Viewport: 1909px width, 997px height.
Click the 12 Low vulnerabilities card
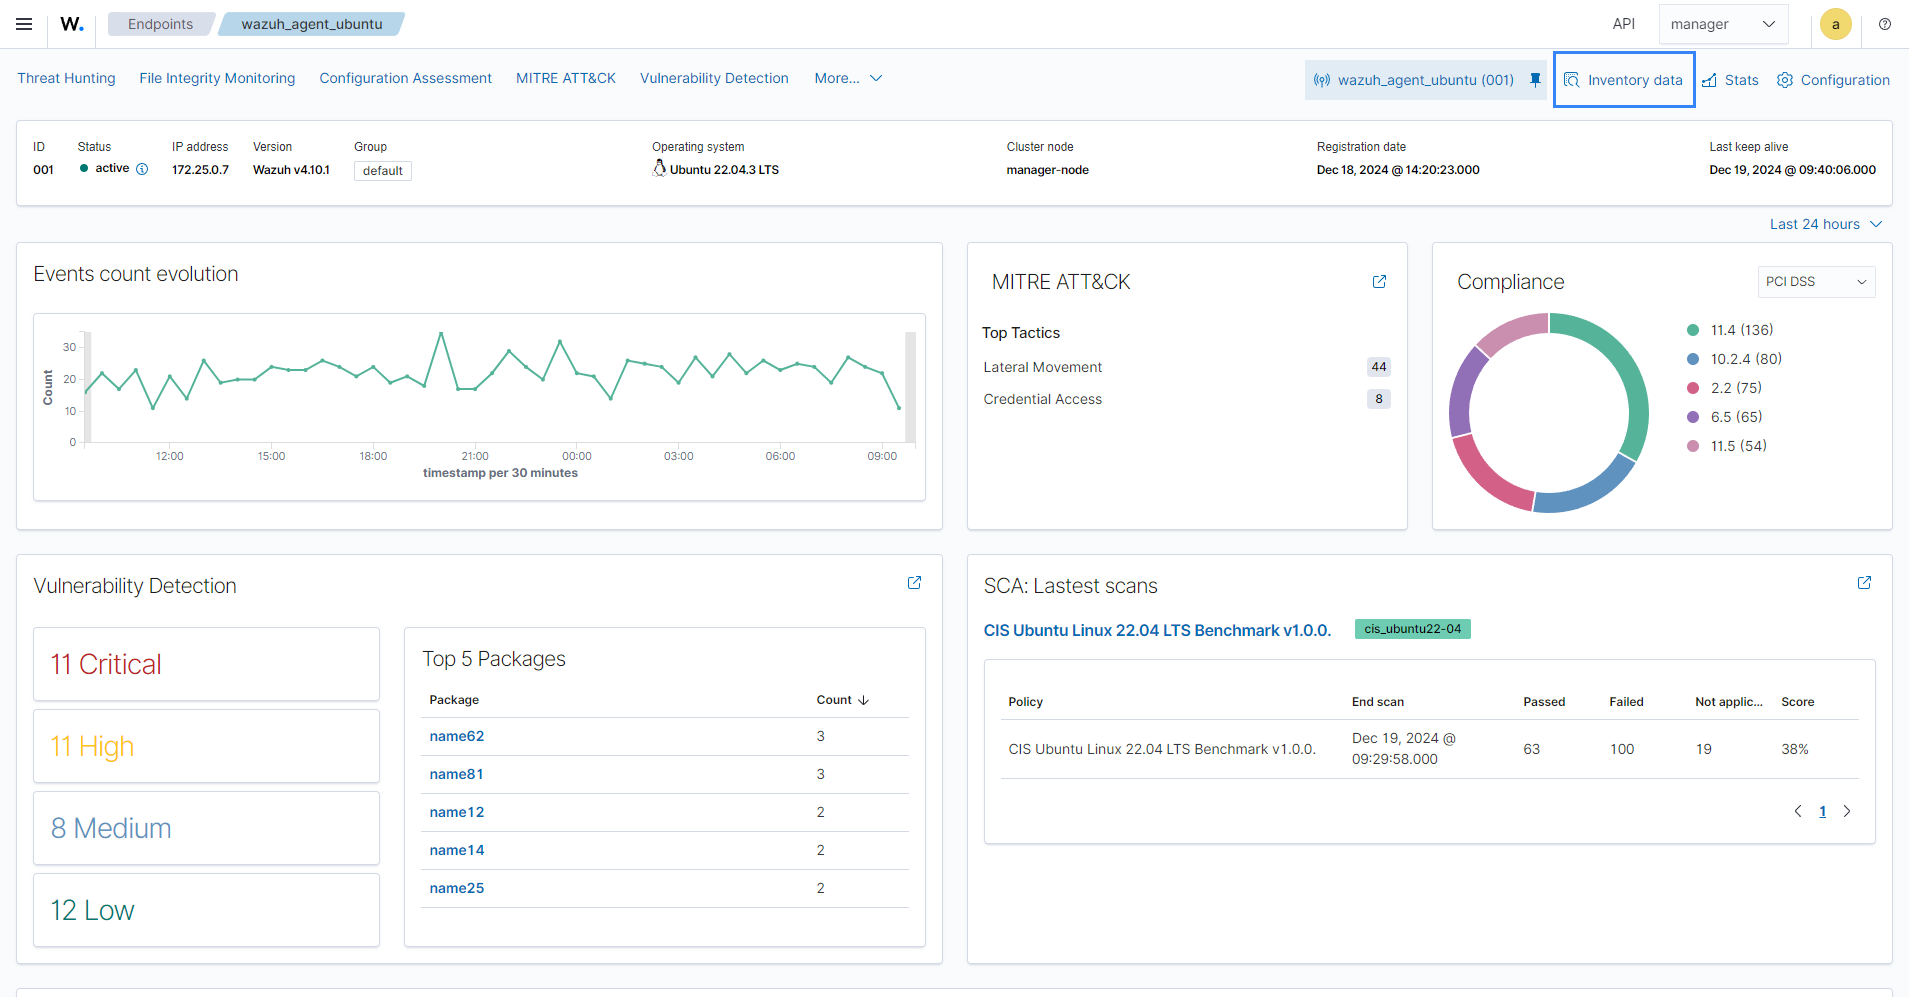click(206, 910)
